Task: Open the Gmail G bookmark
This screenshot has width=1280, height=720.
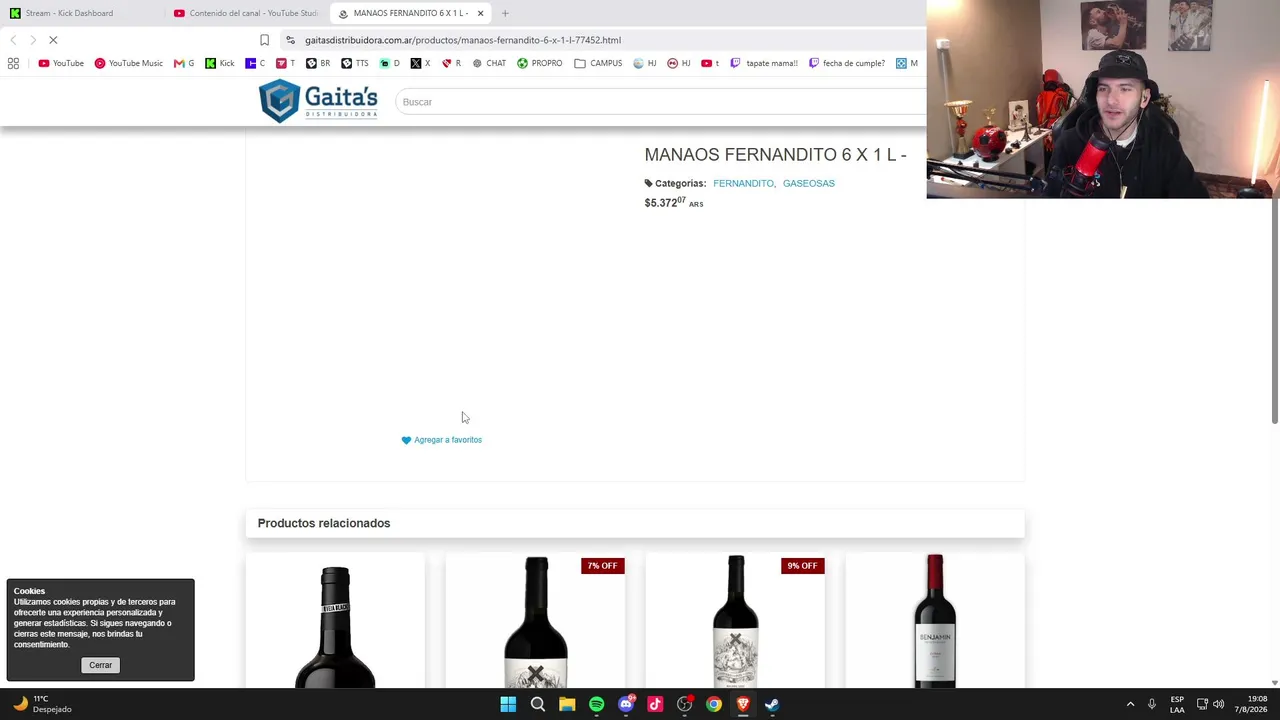Action: coord(184,63)
